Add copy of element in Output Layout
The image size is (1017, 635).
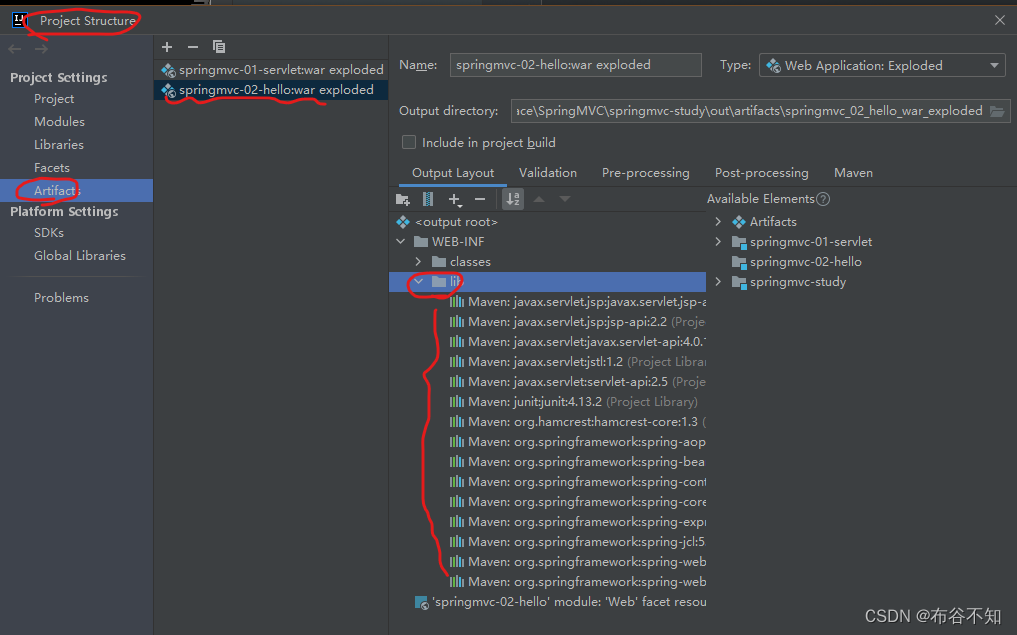pos(455,199)
